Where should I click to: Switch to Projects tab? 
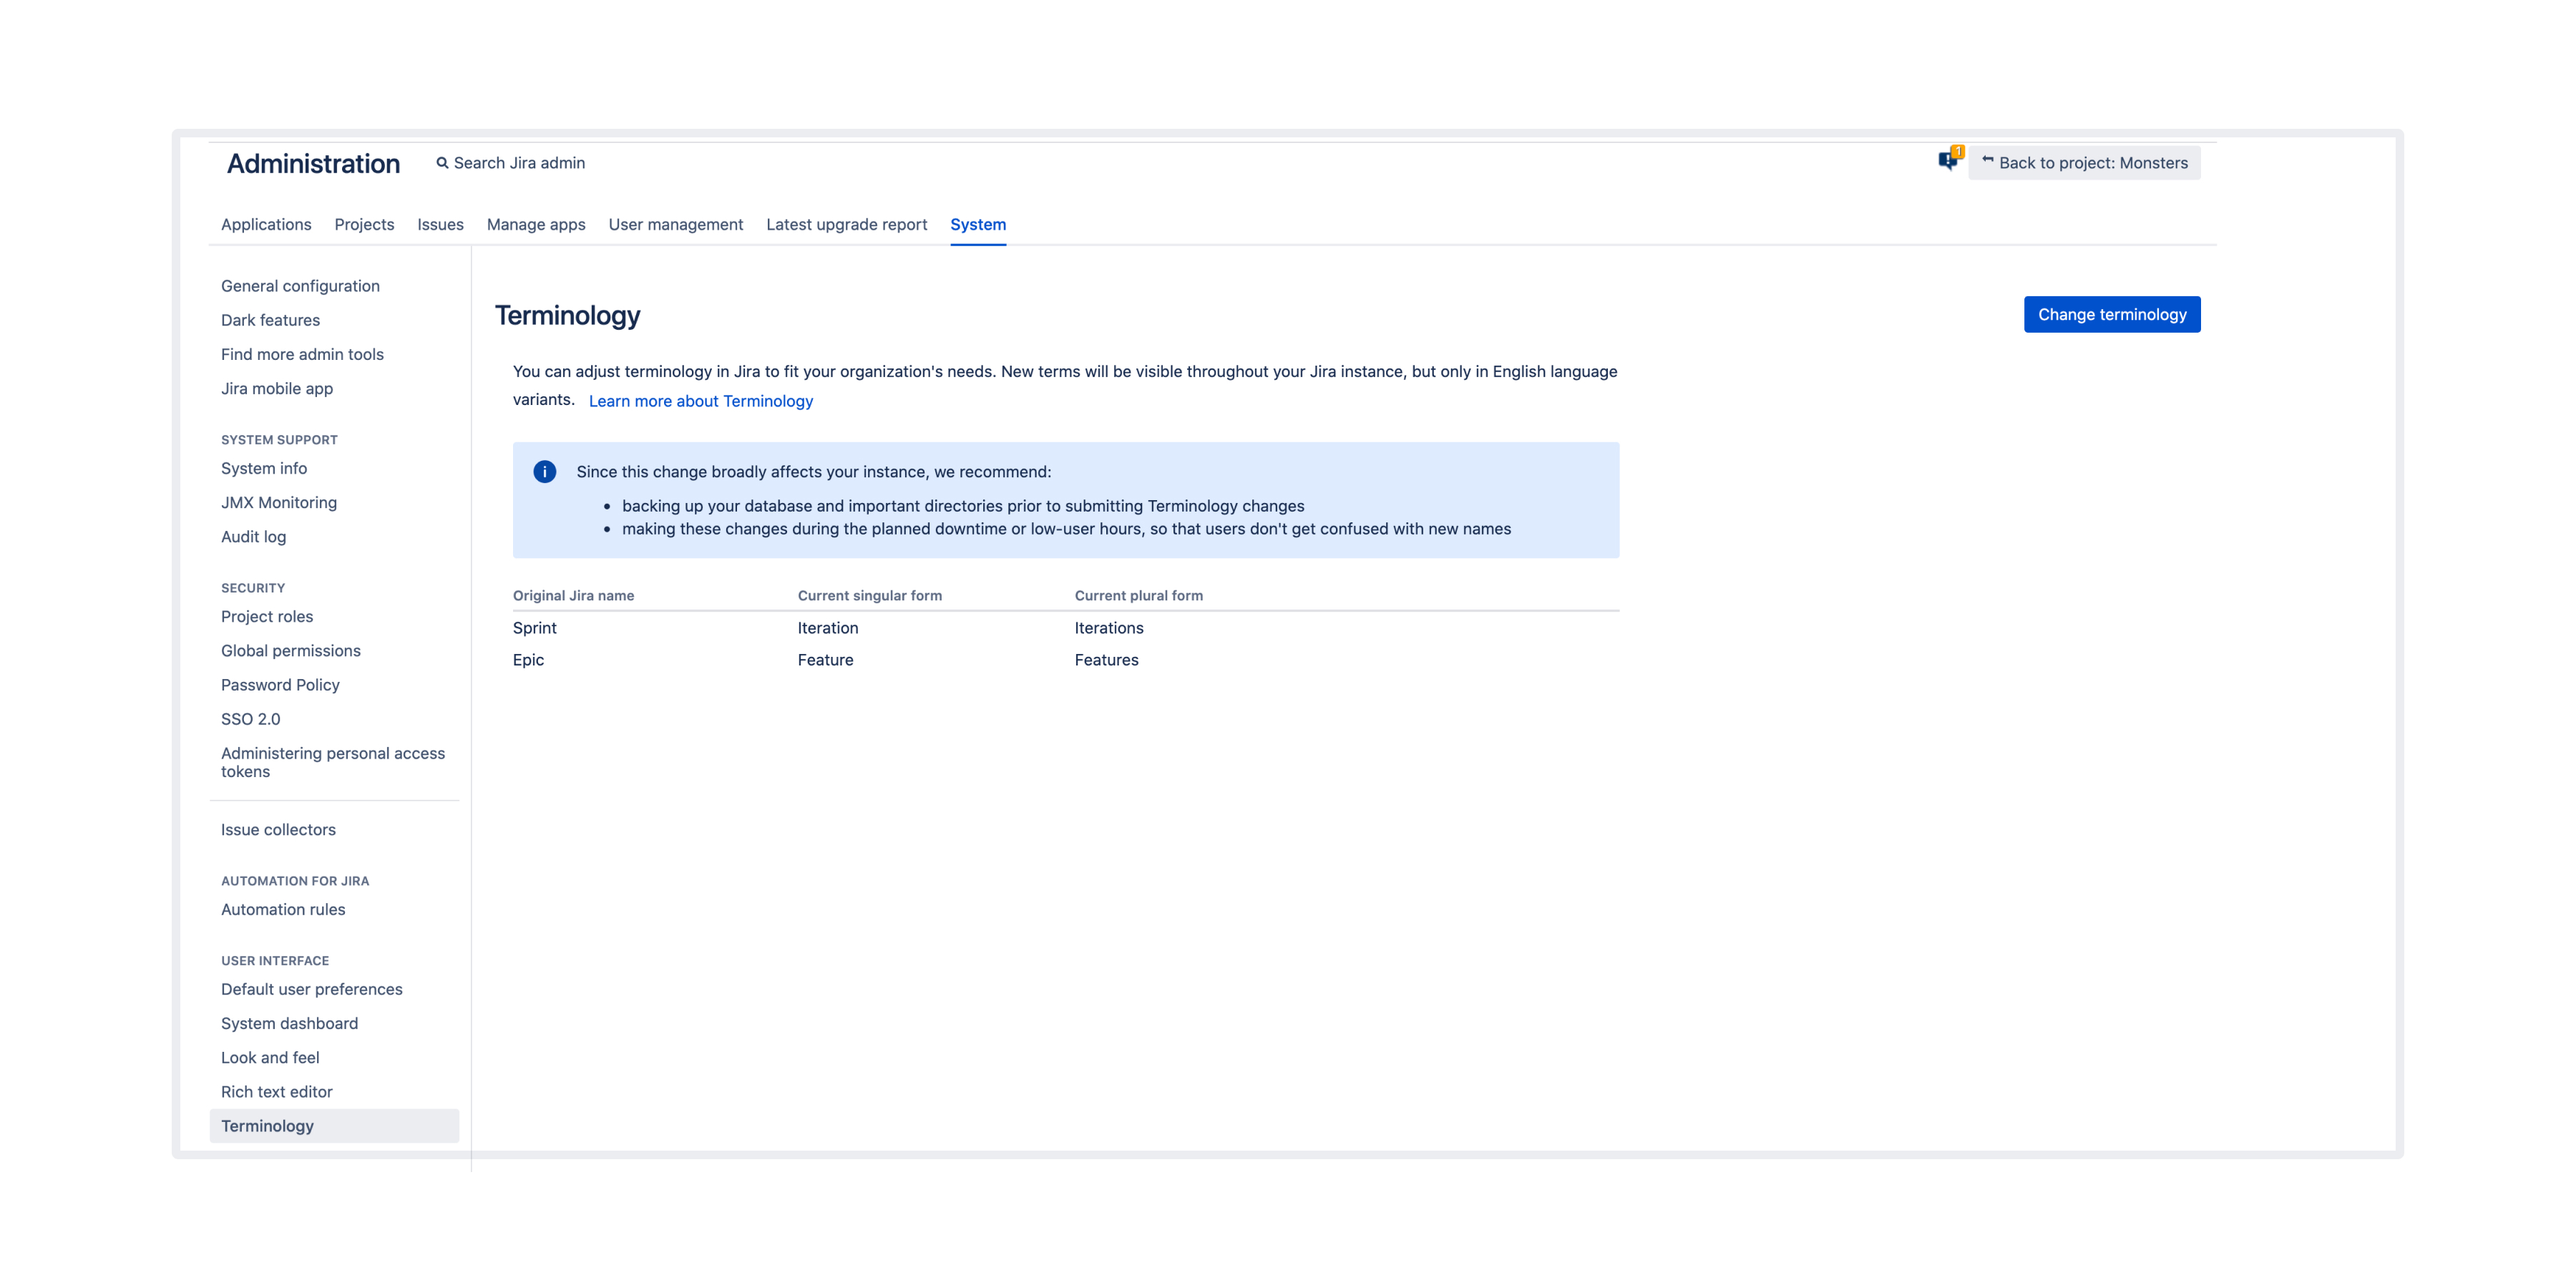[364, 224]
